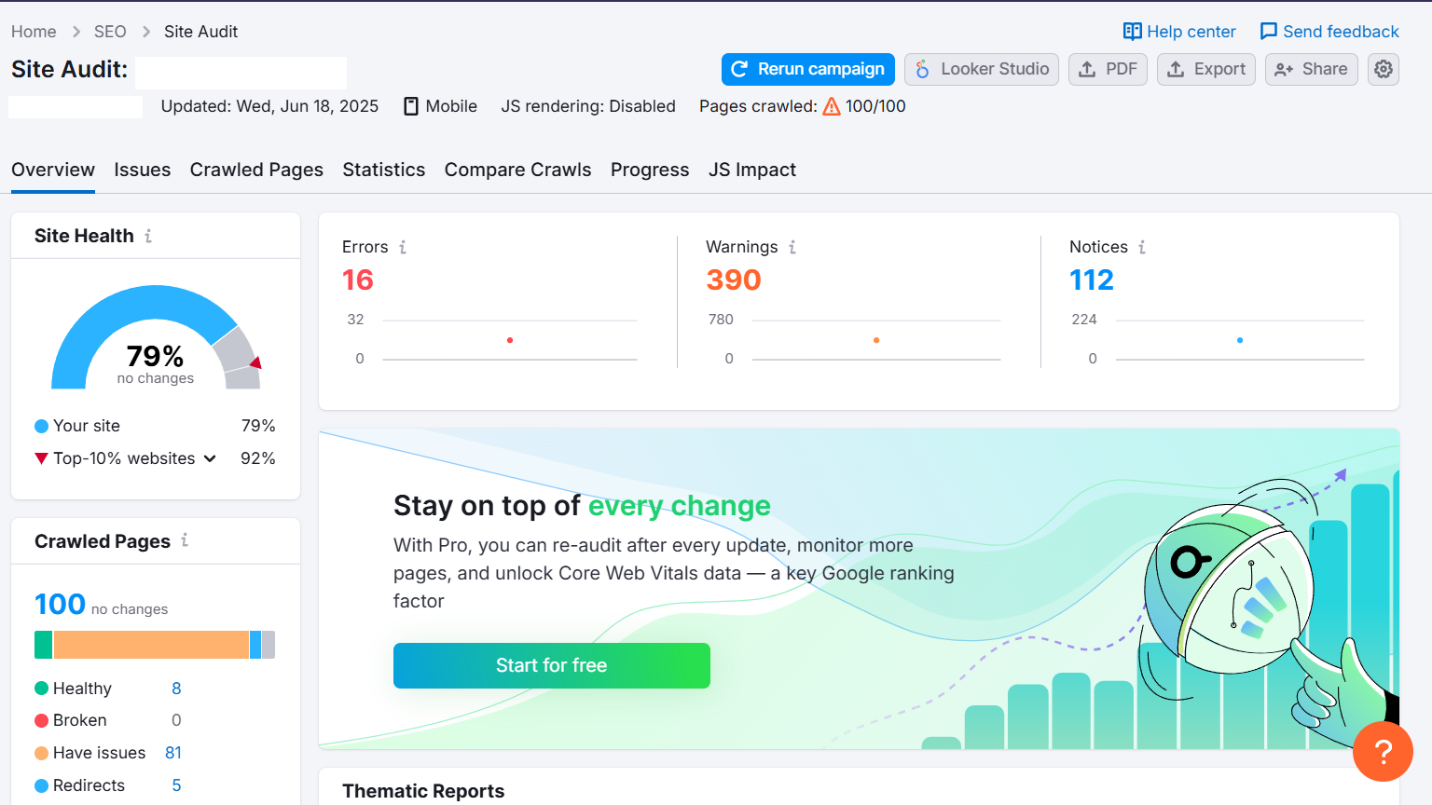Open the Statistics tab
The height and width of the screenshot is (805, 1432).
[384, 170]
